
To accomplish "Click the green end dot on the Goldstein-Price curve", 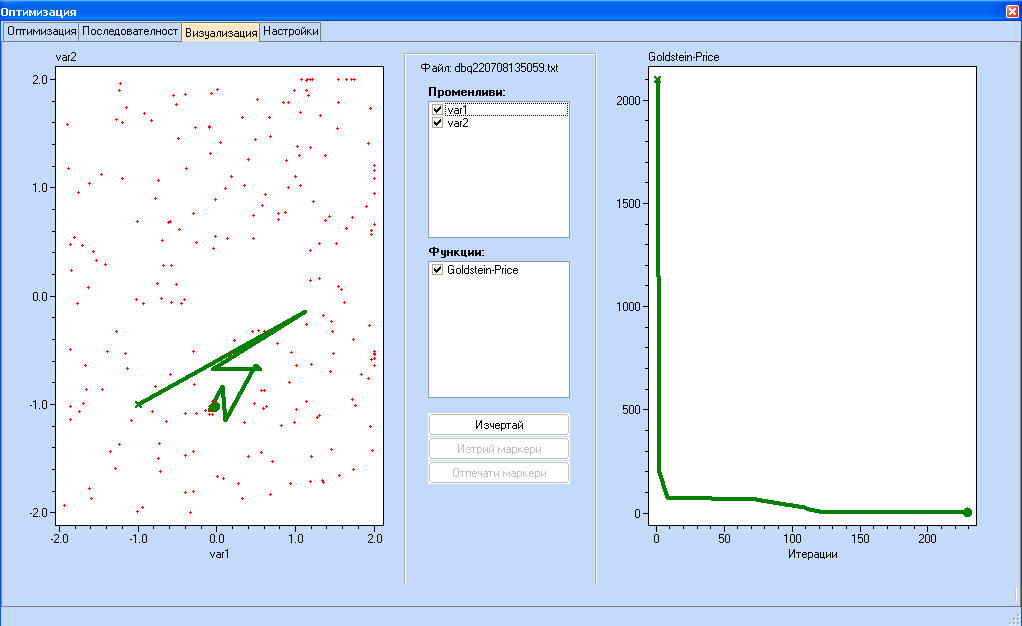I will [x=967, y=512].
